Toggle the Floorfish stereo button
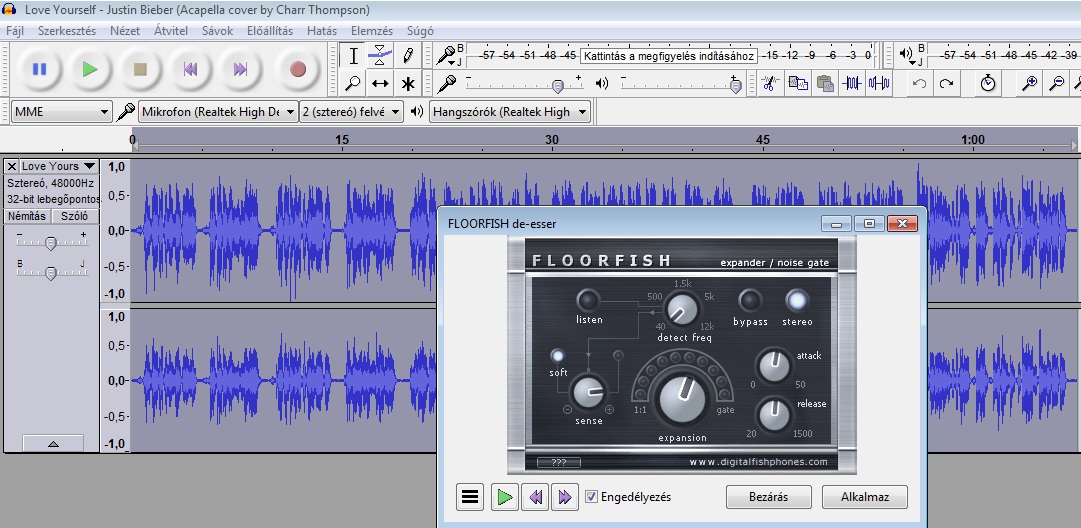Screen dimensions: 1081x528 click(796, 301)
